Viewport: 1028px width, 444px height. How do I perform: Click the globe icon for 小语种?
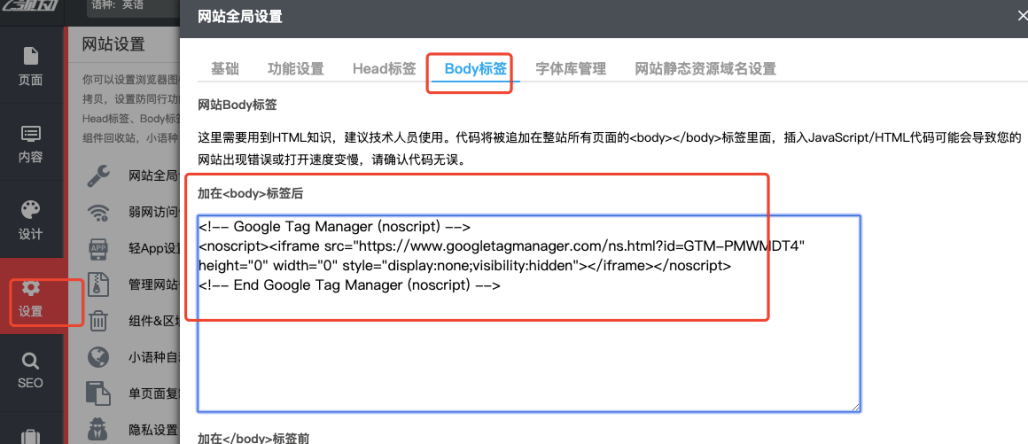[99, 356]
